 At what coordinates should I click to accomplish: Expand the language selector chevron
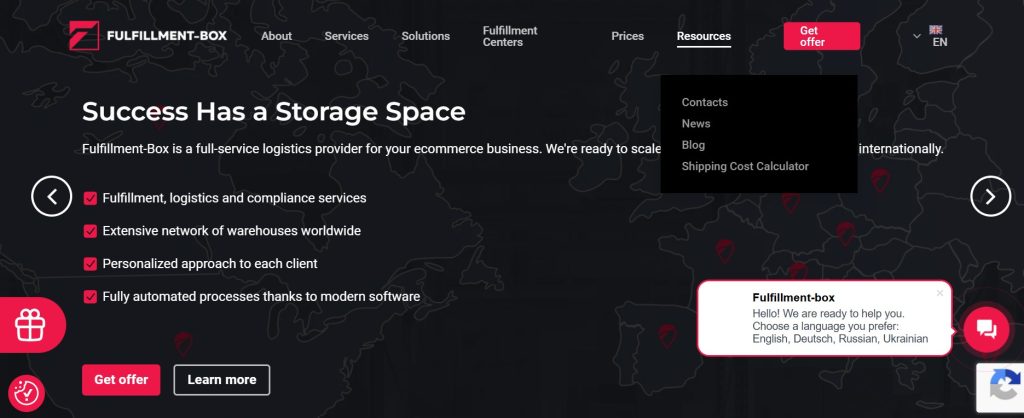pyautogui.click(x=917, y=36)
